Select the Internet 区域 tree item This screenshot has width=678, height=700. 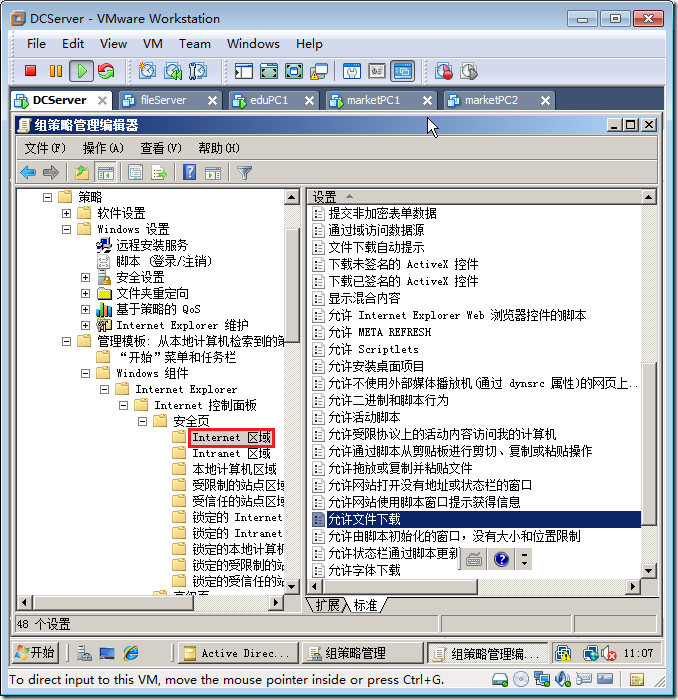231,437
